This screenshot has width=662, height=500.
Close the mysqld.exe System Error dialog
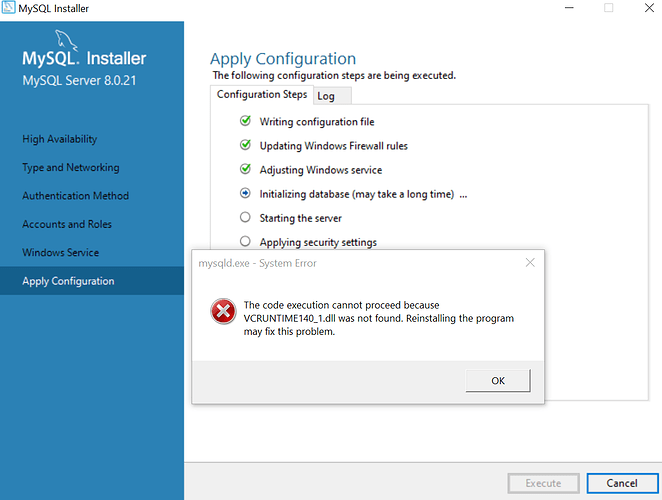[529, 263]
